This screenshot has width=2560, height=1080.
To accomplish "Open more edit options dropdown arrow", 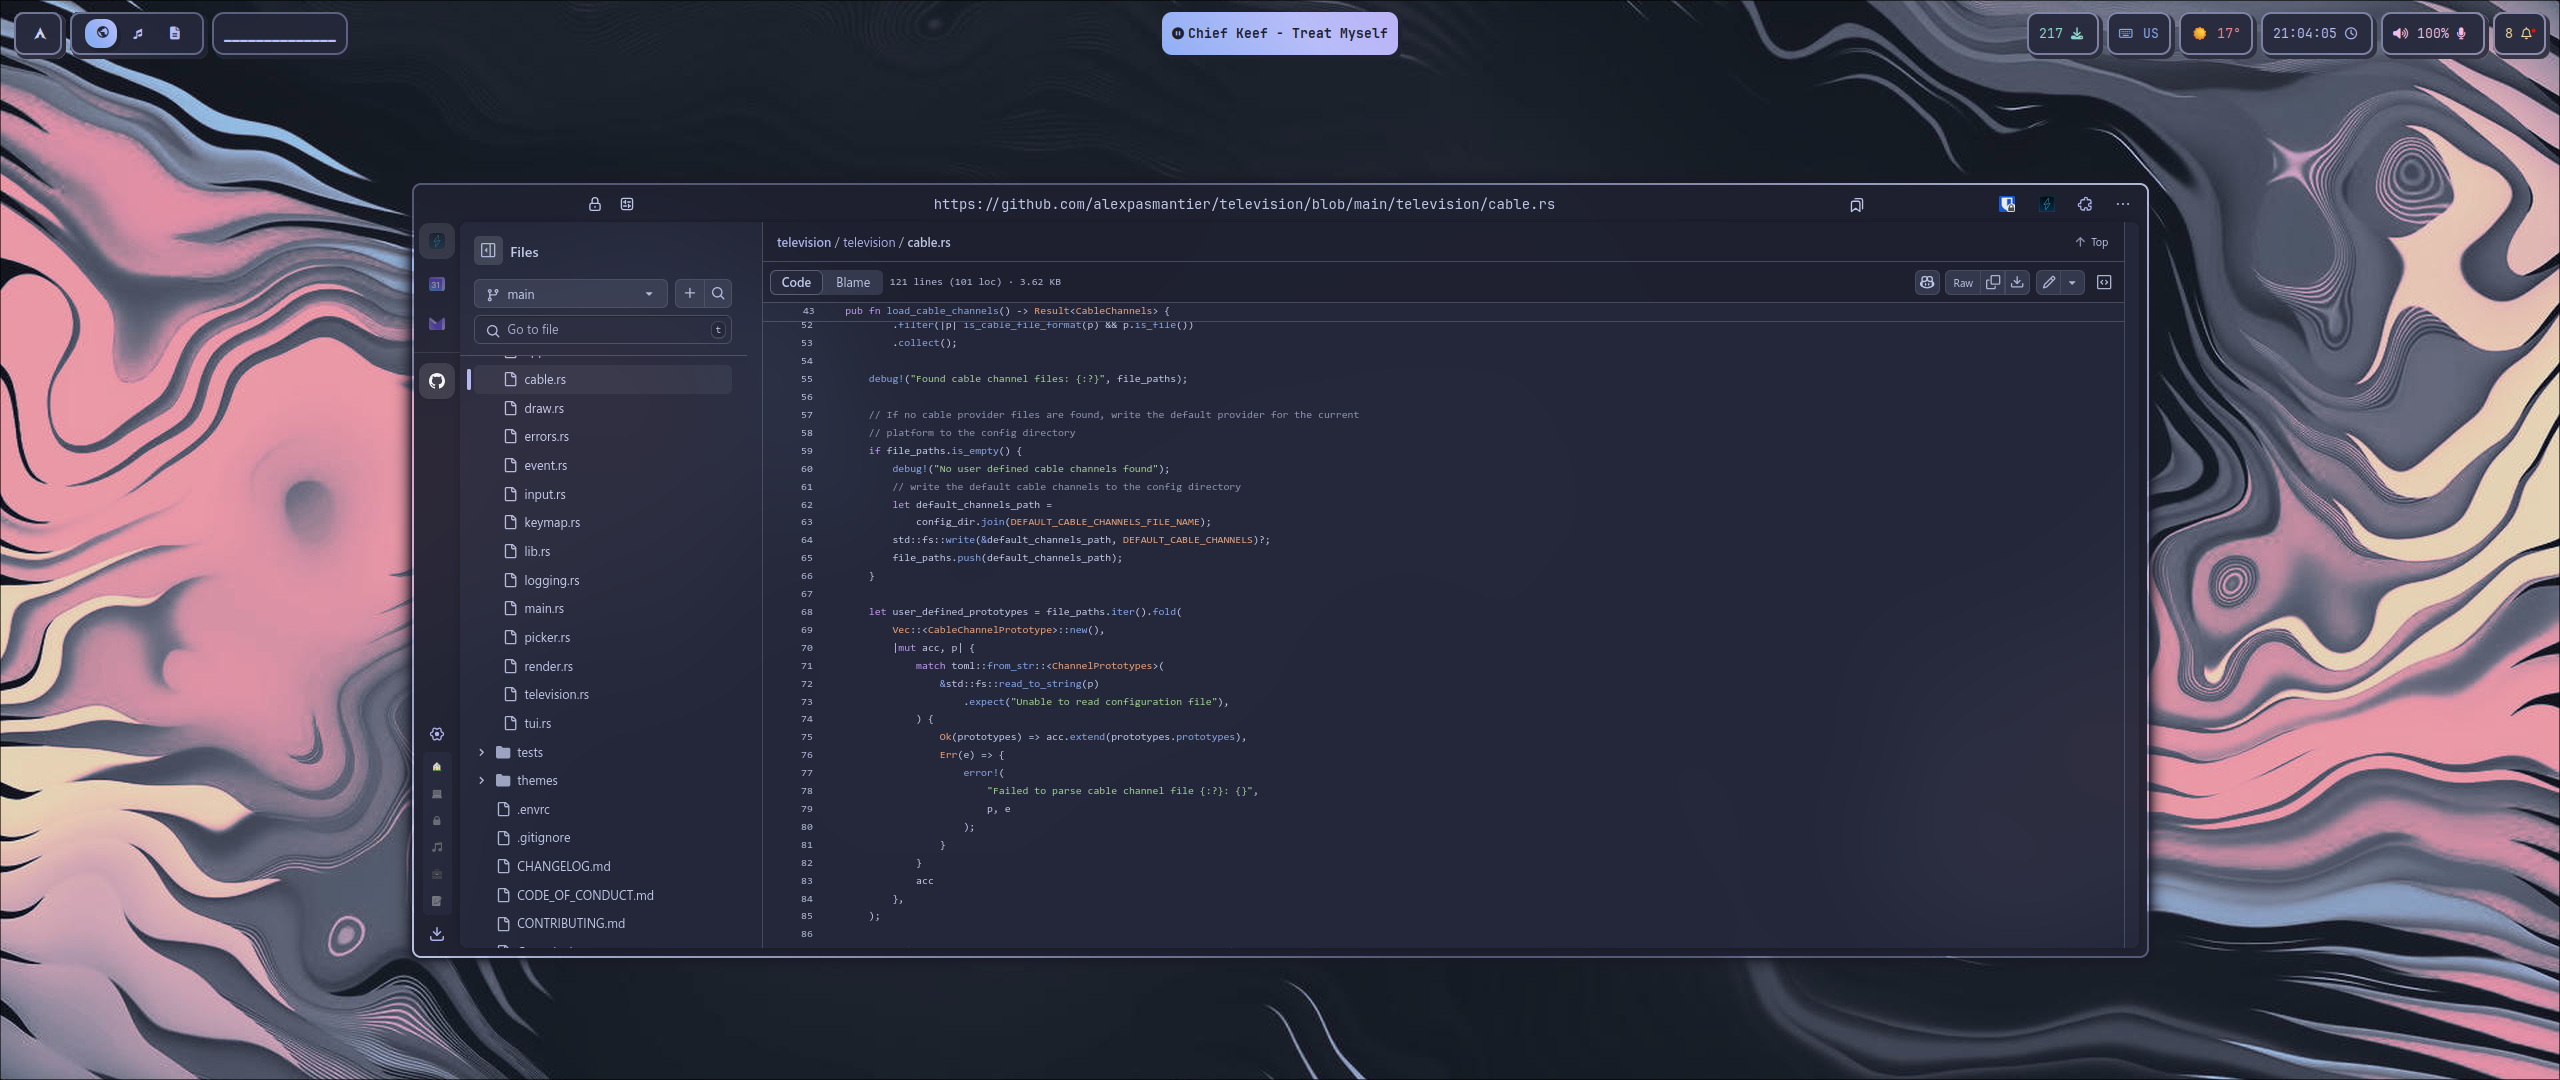I will click(2072, 283).
